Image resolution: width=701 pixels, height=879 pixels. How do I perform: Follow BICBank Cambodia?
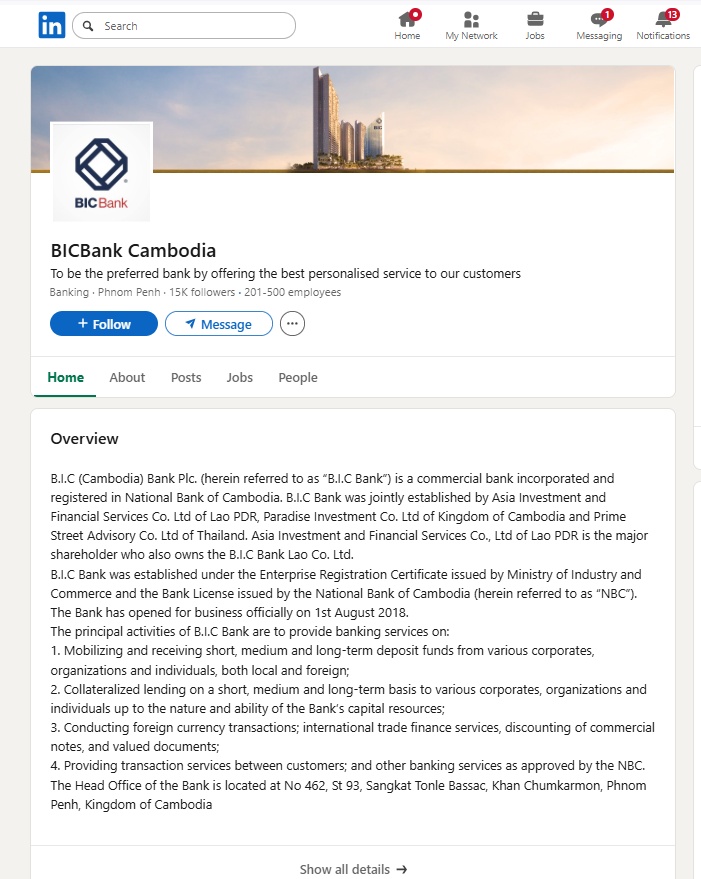pos(103,323)
